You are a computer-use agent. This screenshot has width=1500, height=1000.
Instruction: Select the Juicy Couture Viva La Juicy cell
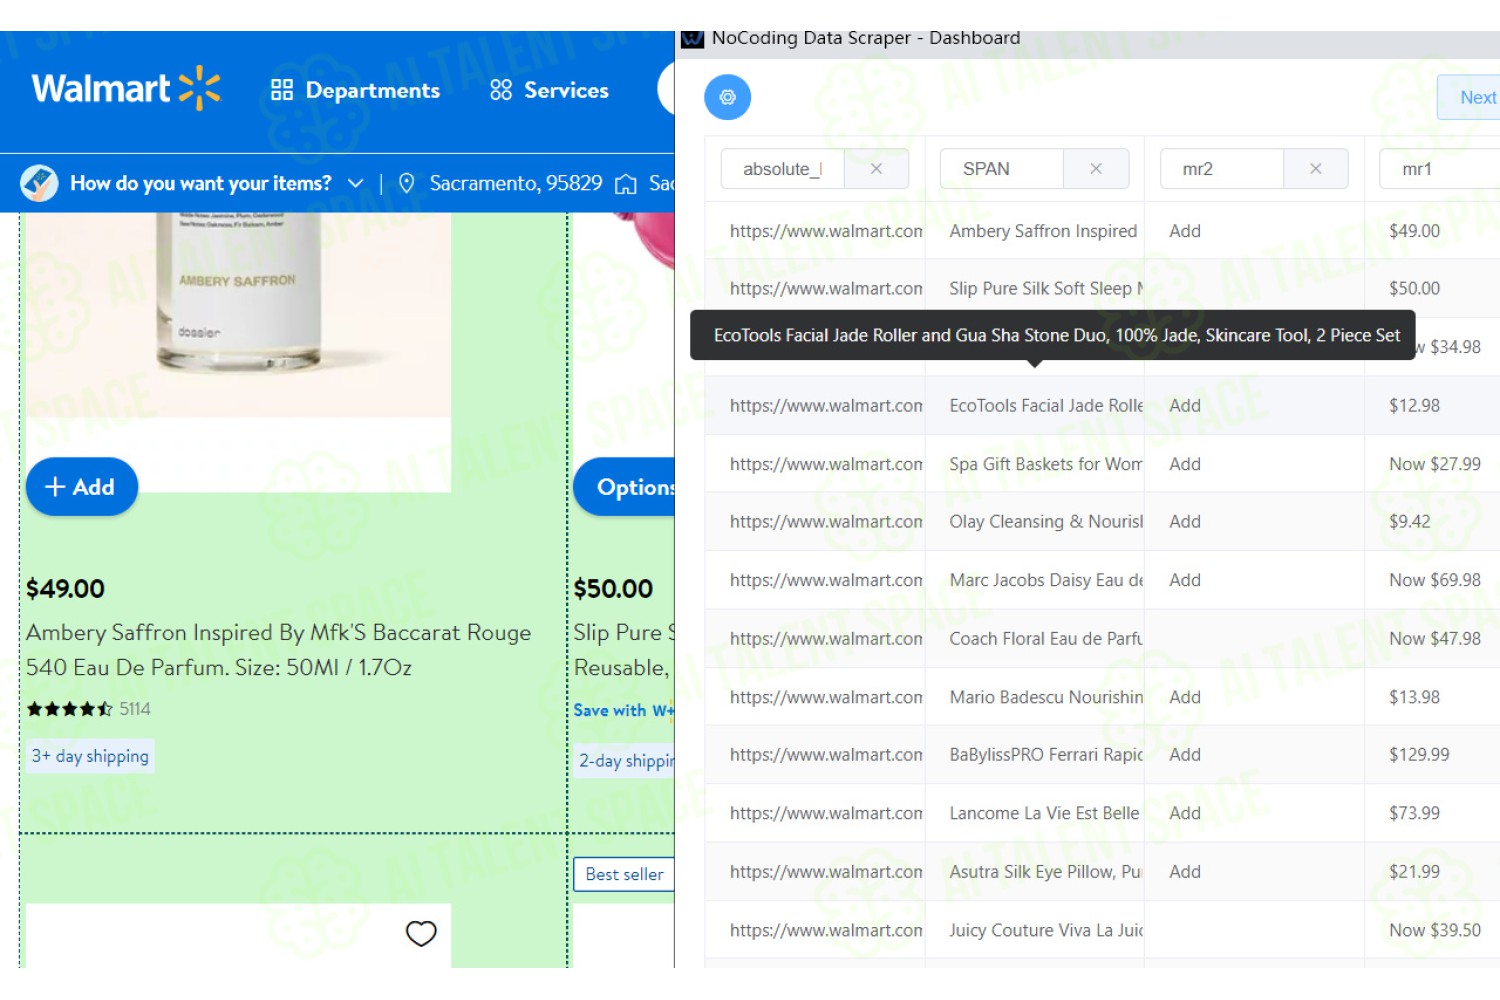click(x=1035, y=930)
